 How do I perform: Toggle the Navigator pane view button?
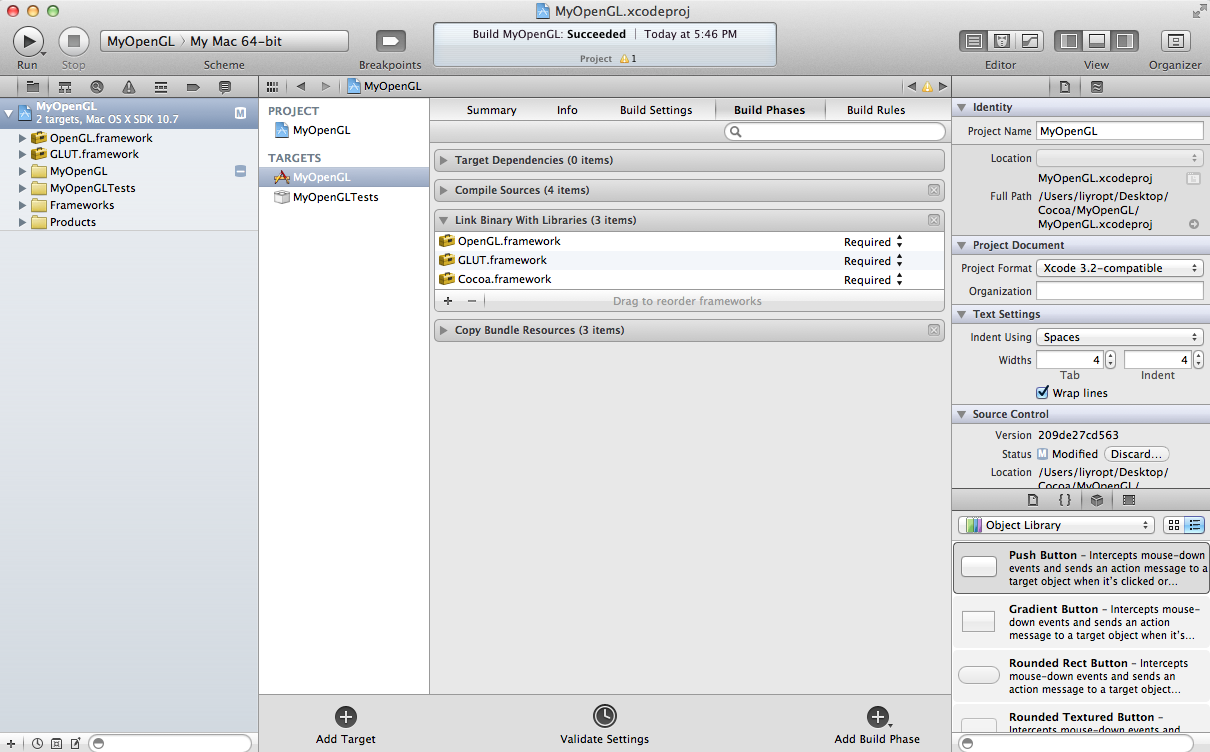click(x=1068, y=41)
